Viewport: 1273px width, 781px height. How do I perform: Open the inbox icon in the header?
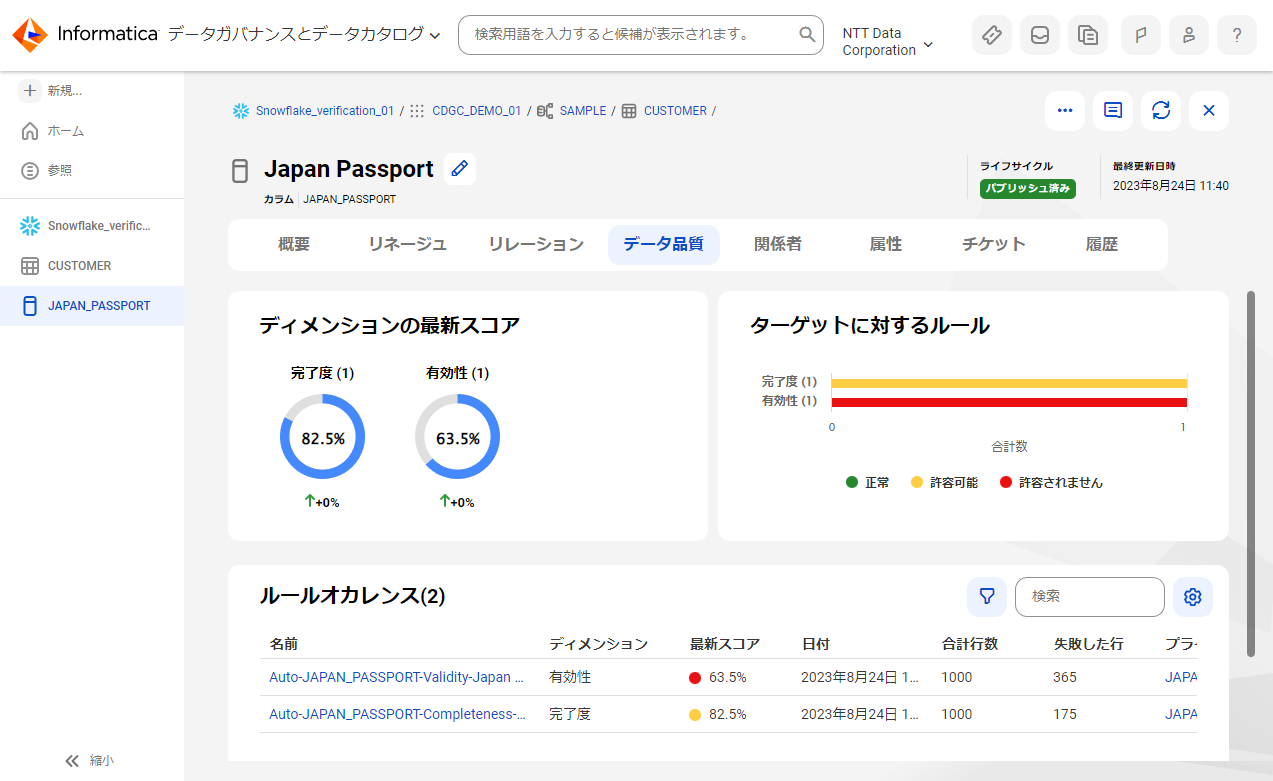tap(1040, 35)
